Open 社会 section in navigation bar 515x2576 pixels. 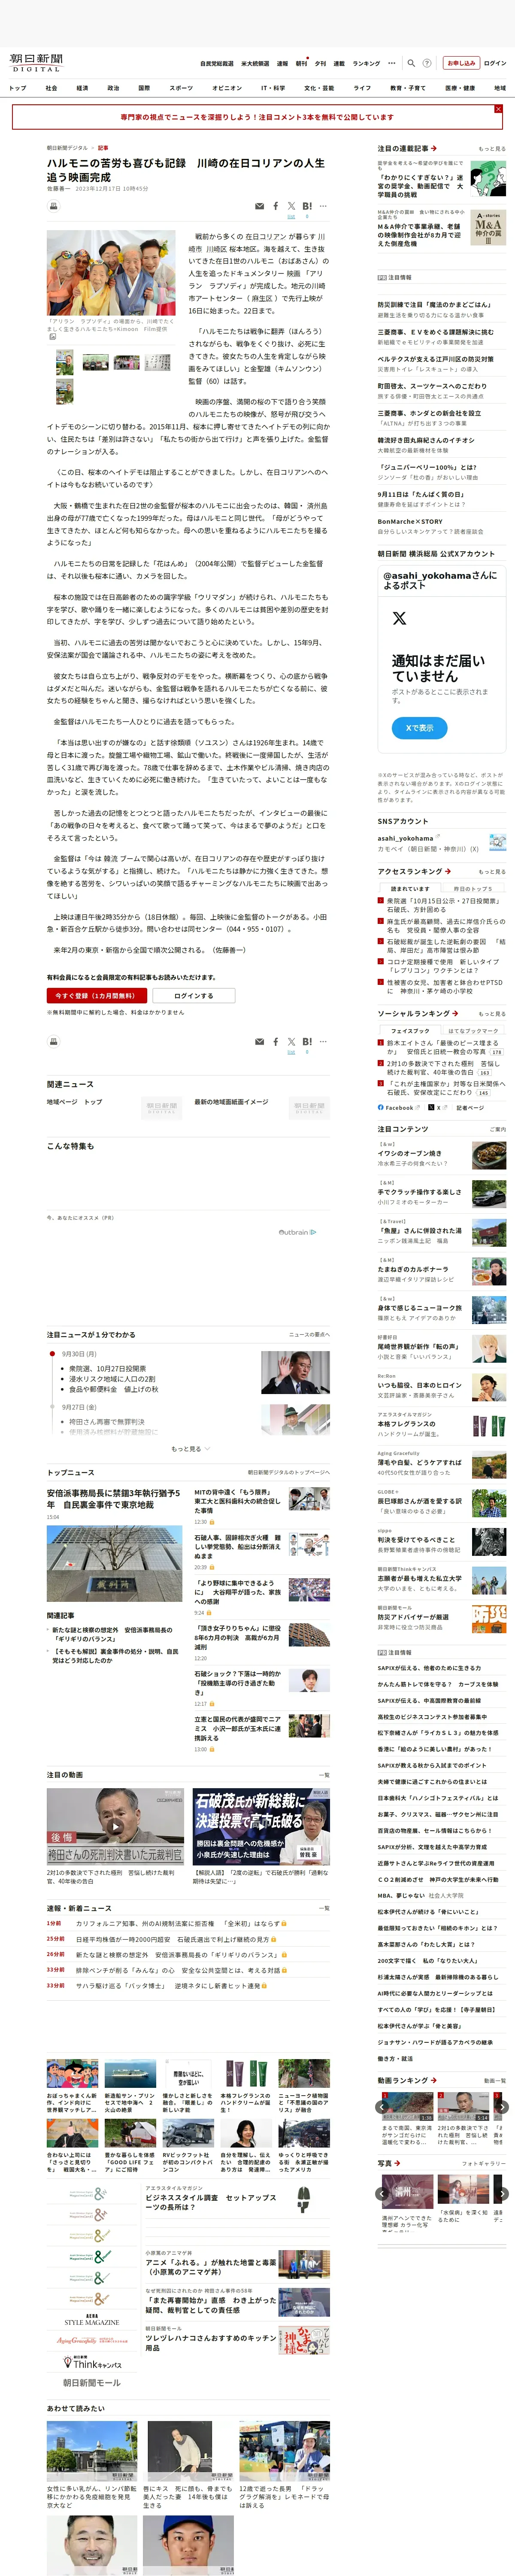(51, 88)
